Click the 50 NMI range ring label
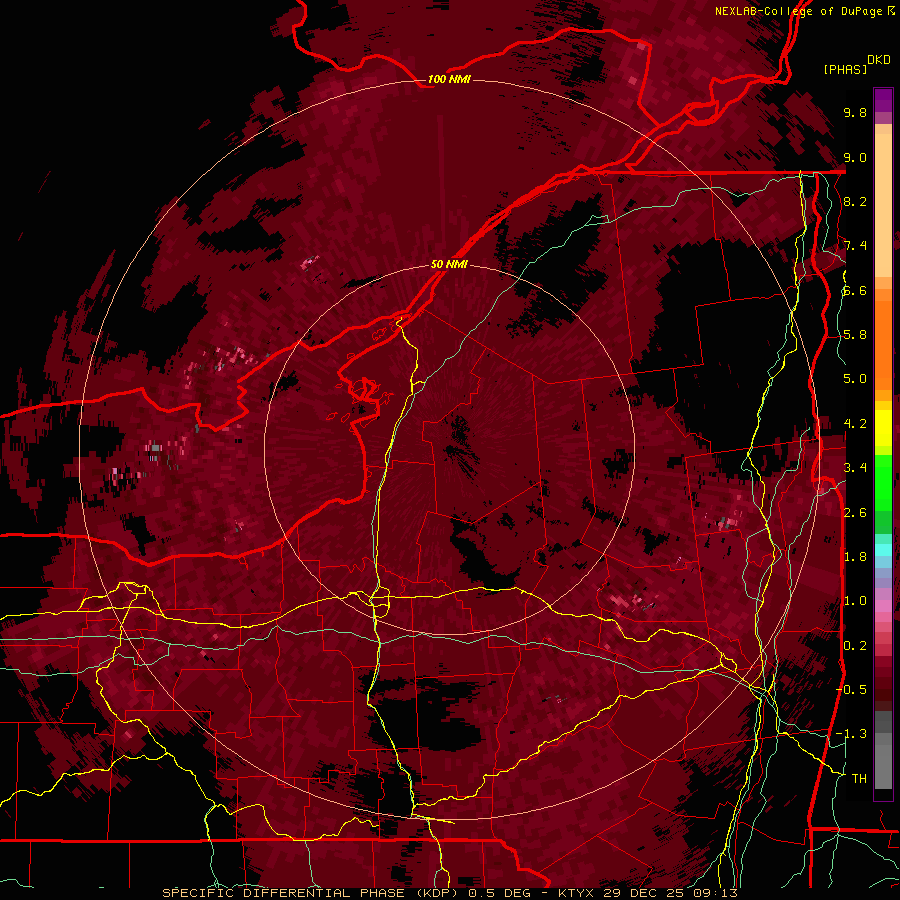 coord(449,264)
